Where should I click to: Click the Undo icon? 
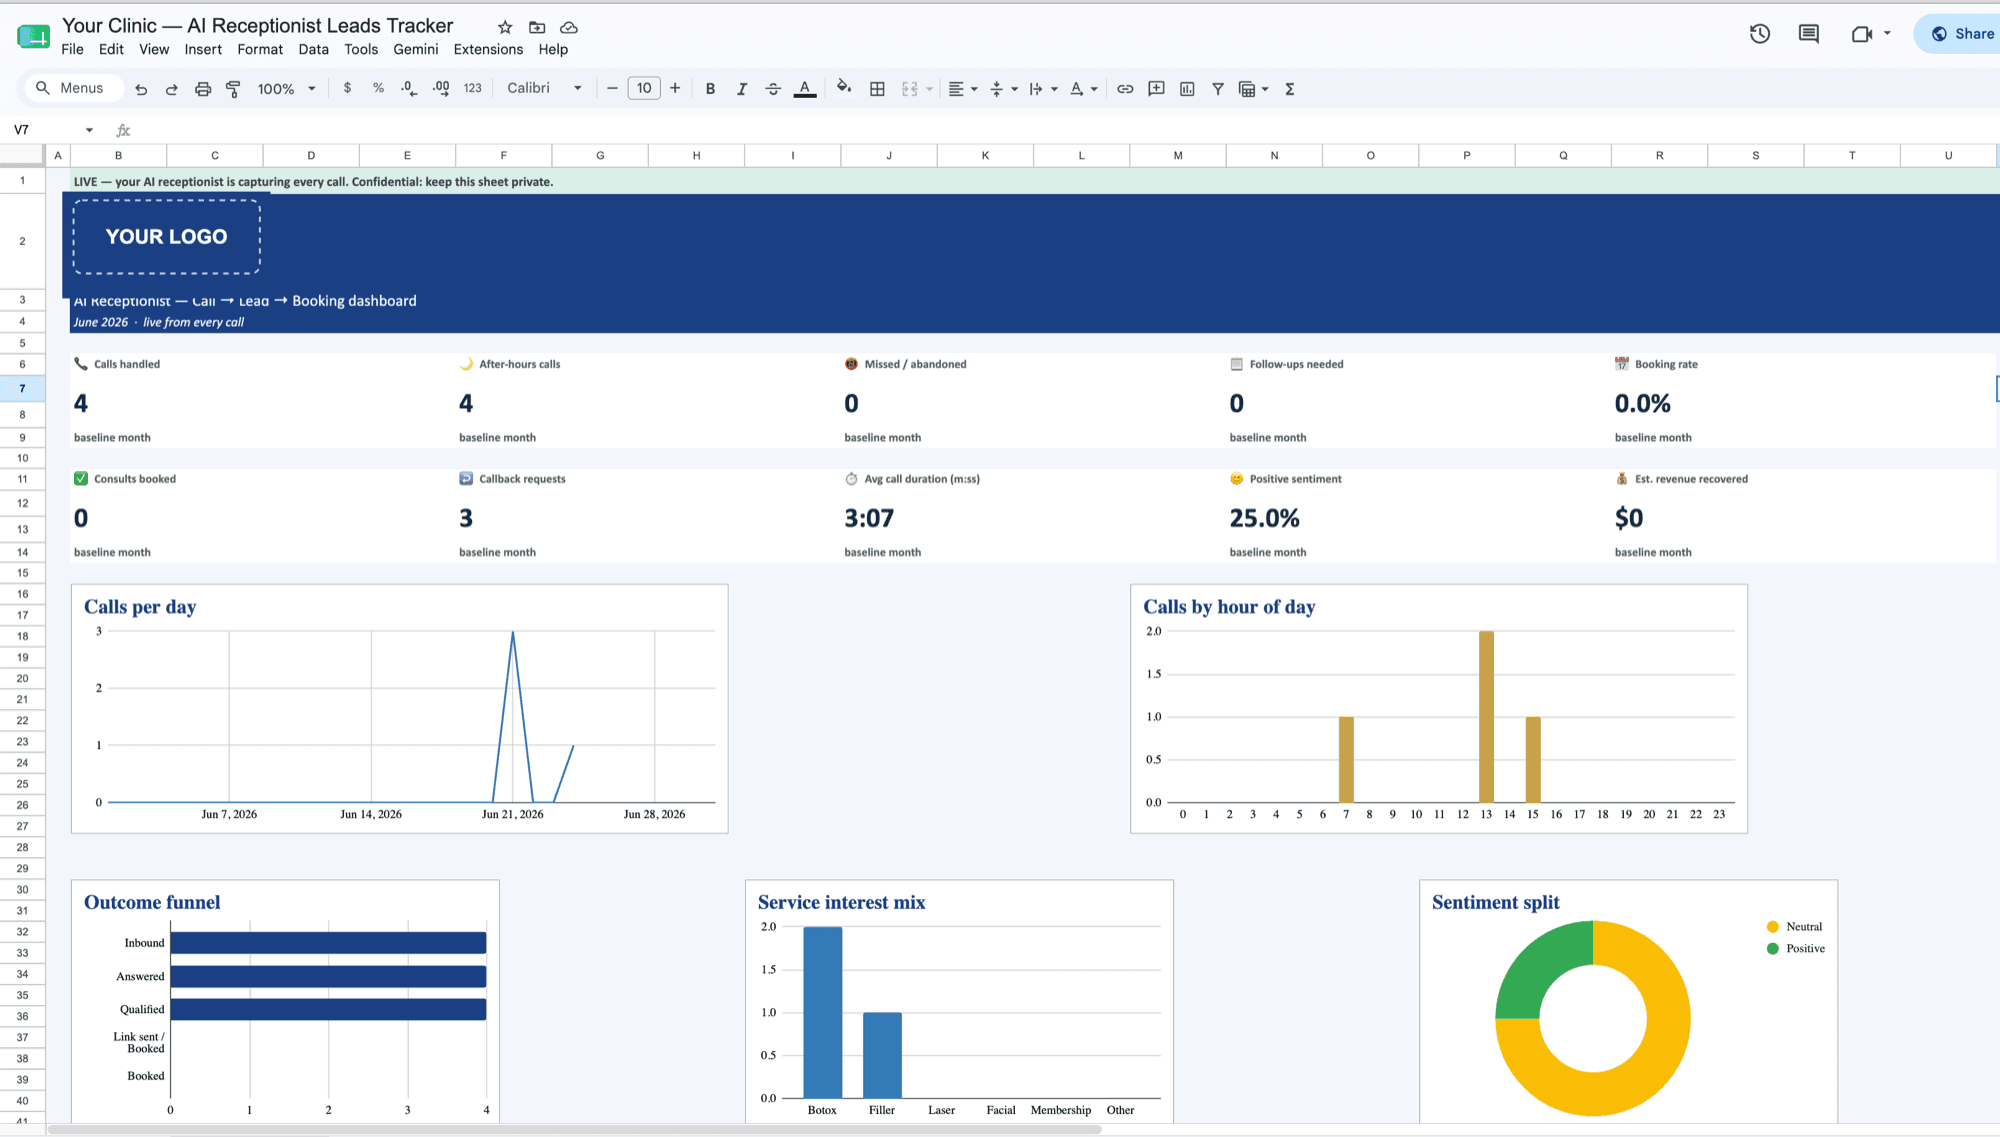(x=141, y=89)
